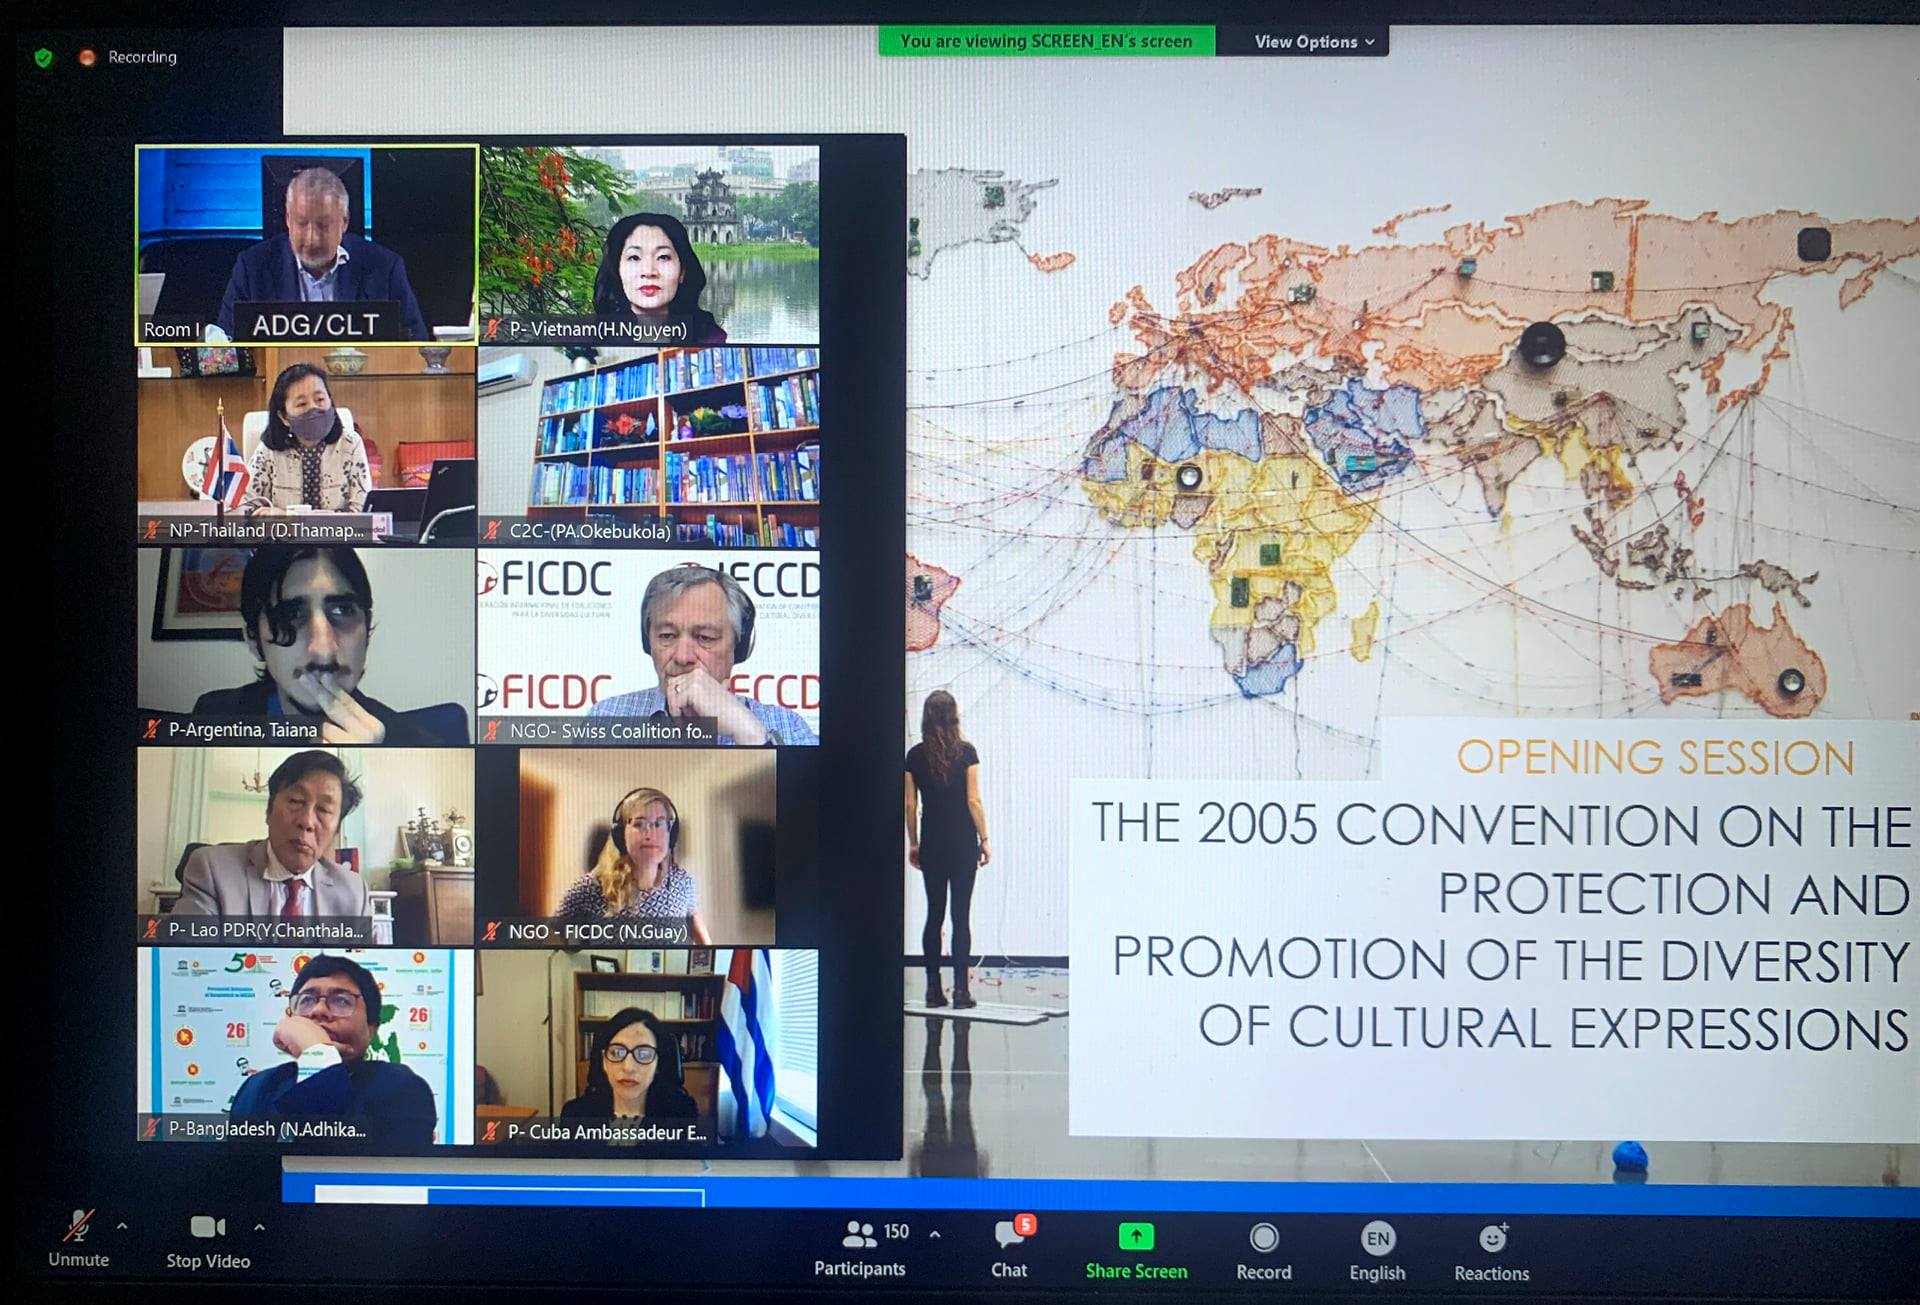Image resolution: width=1920 pixels, height=1305 pixels.
Task: Open the View Options dropdown
Action: tap(1313, 42)
